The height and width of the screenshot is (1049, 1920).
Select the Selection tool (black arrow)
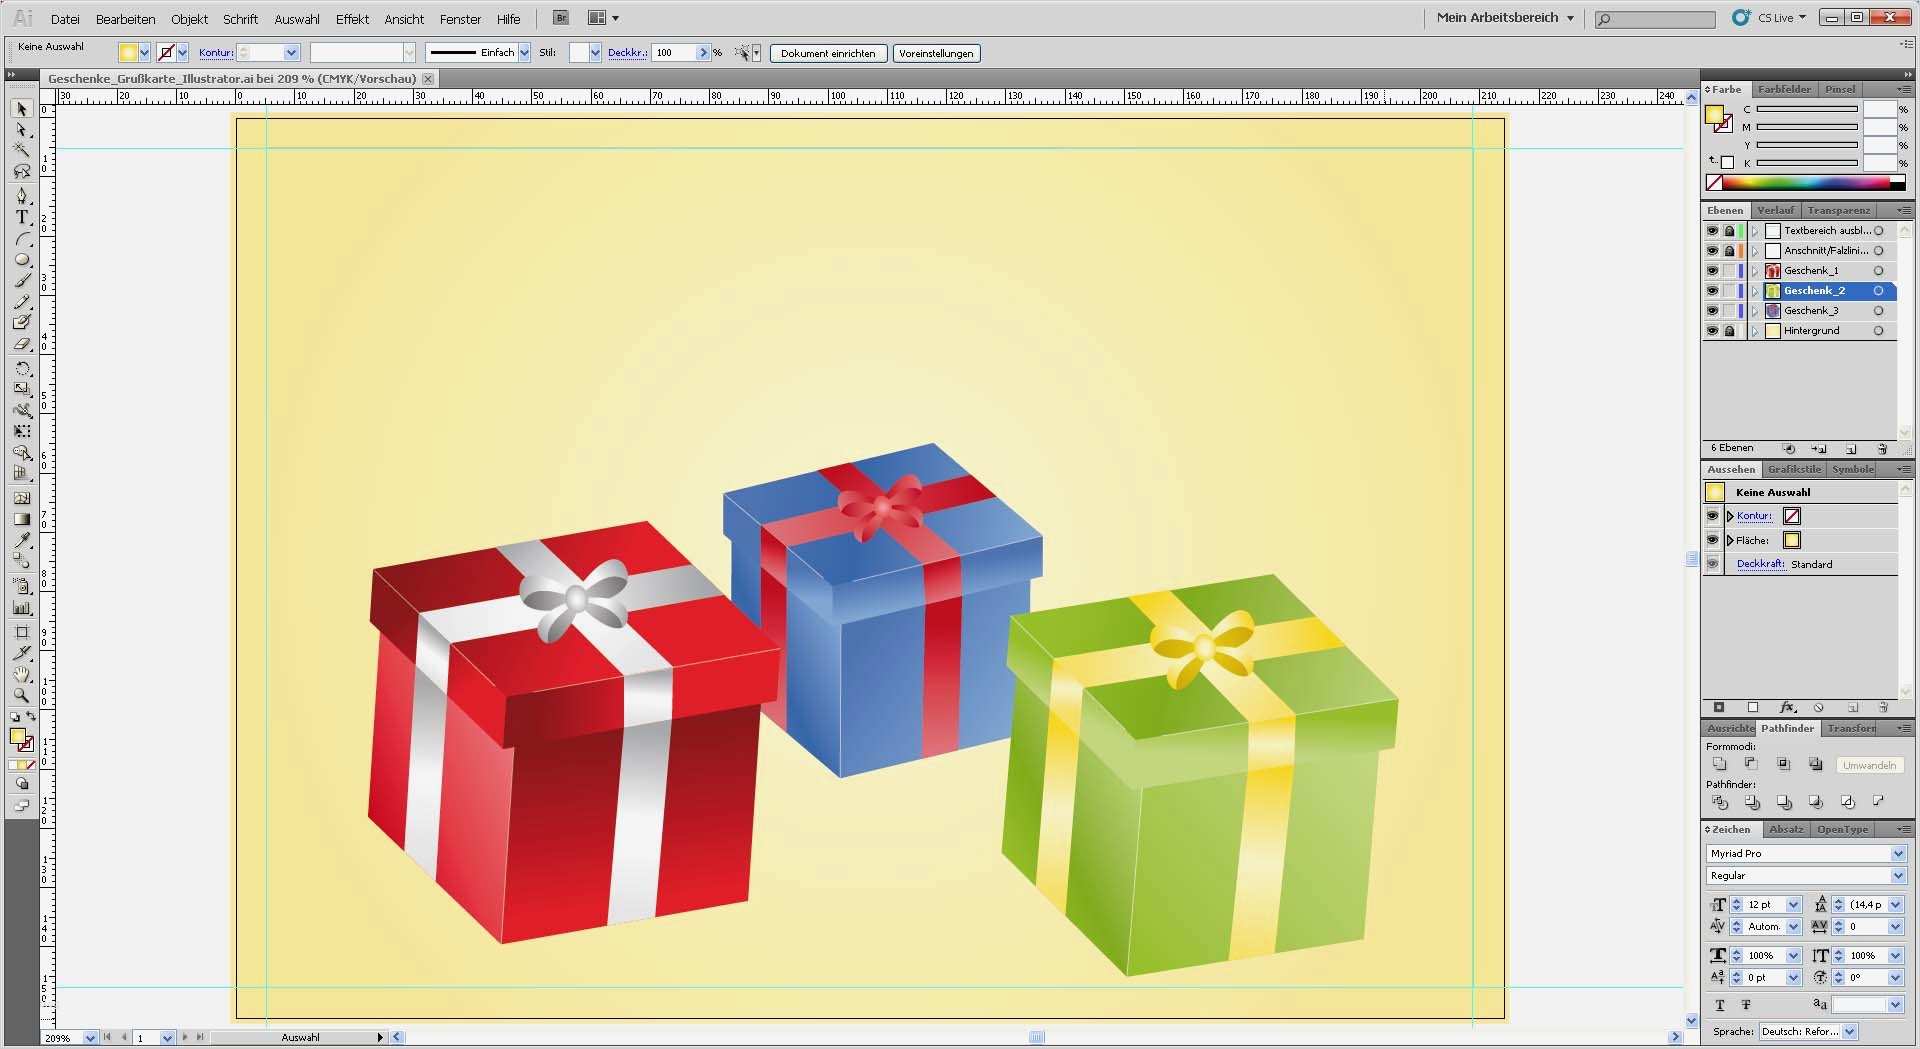click(22, 108)
